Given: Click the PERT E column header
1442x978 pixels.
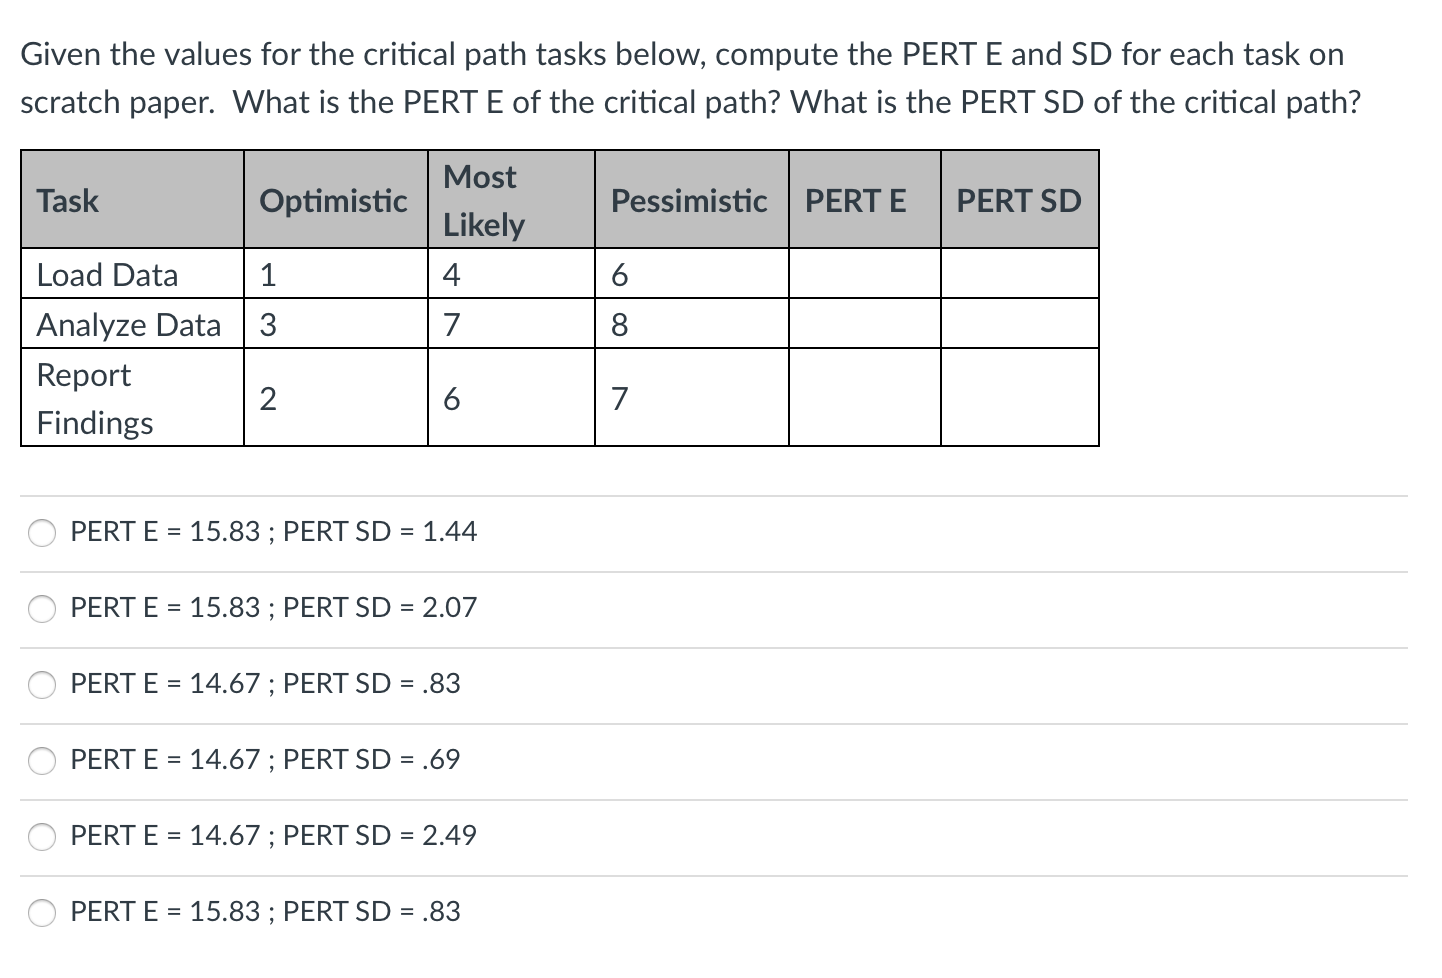Looking at the screenshot, I should pos(856,200).
